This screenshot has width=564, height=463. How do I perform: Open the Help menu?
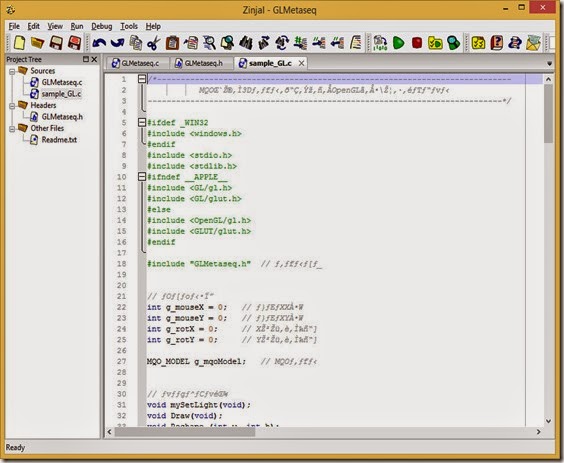point(153,26)
